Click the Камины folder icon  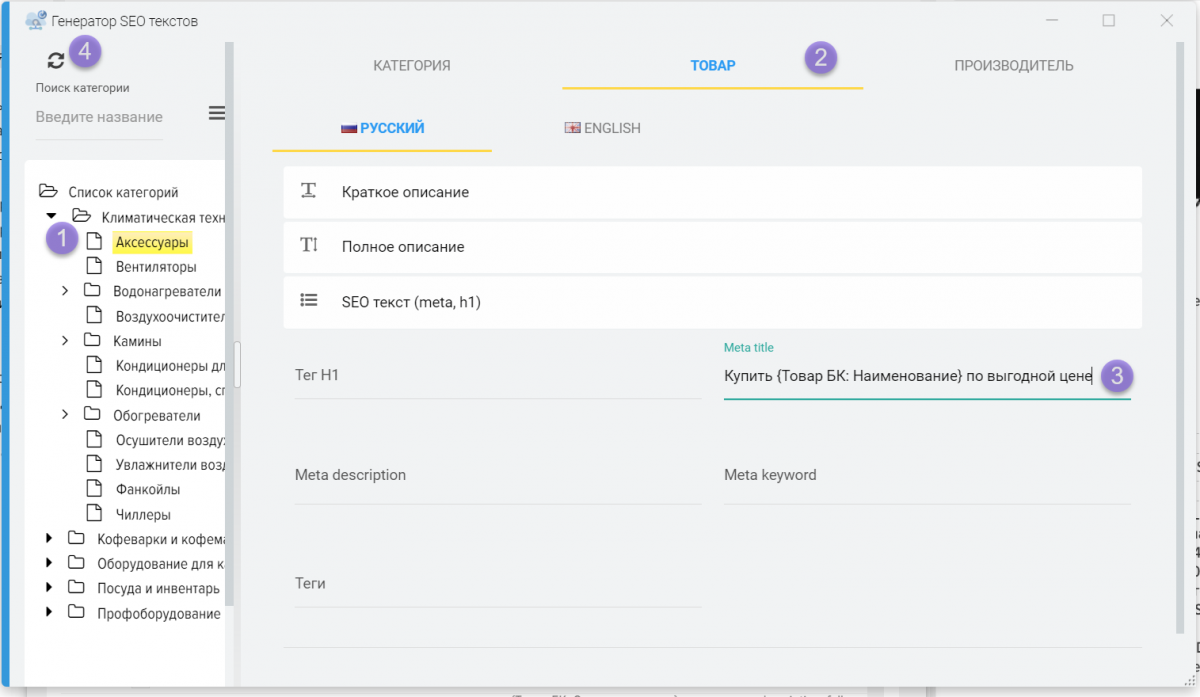click(93, 340)
